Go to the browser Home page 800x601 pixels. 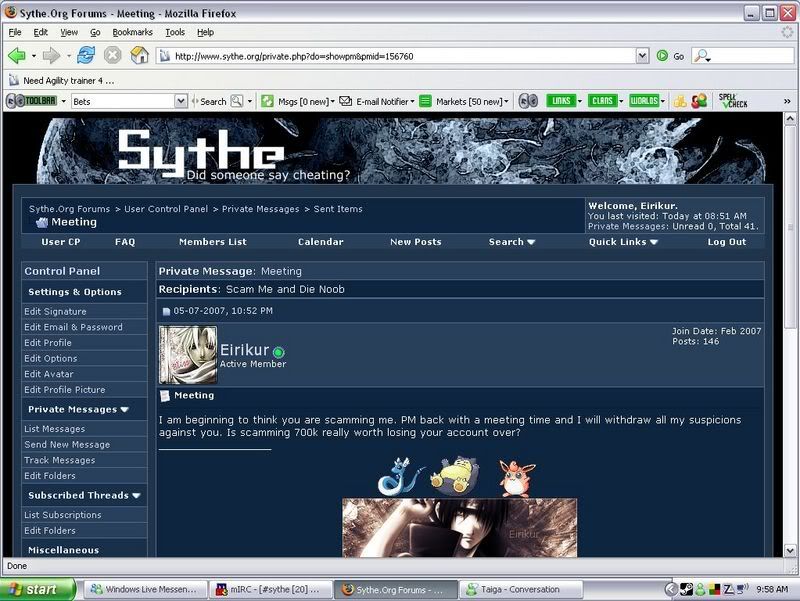139,55
